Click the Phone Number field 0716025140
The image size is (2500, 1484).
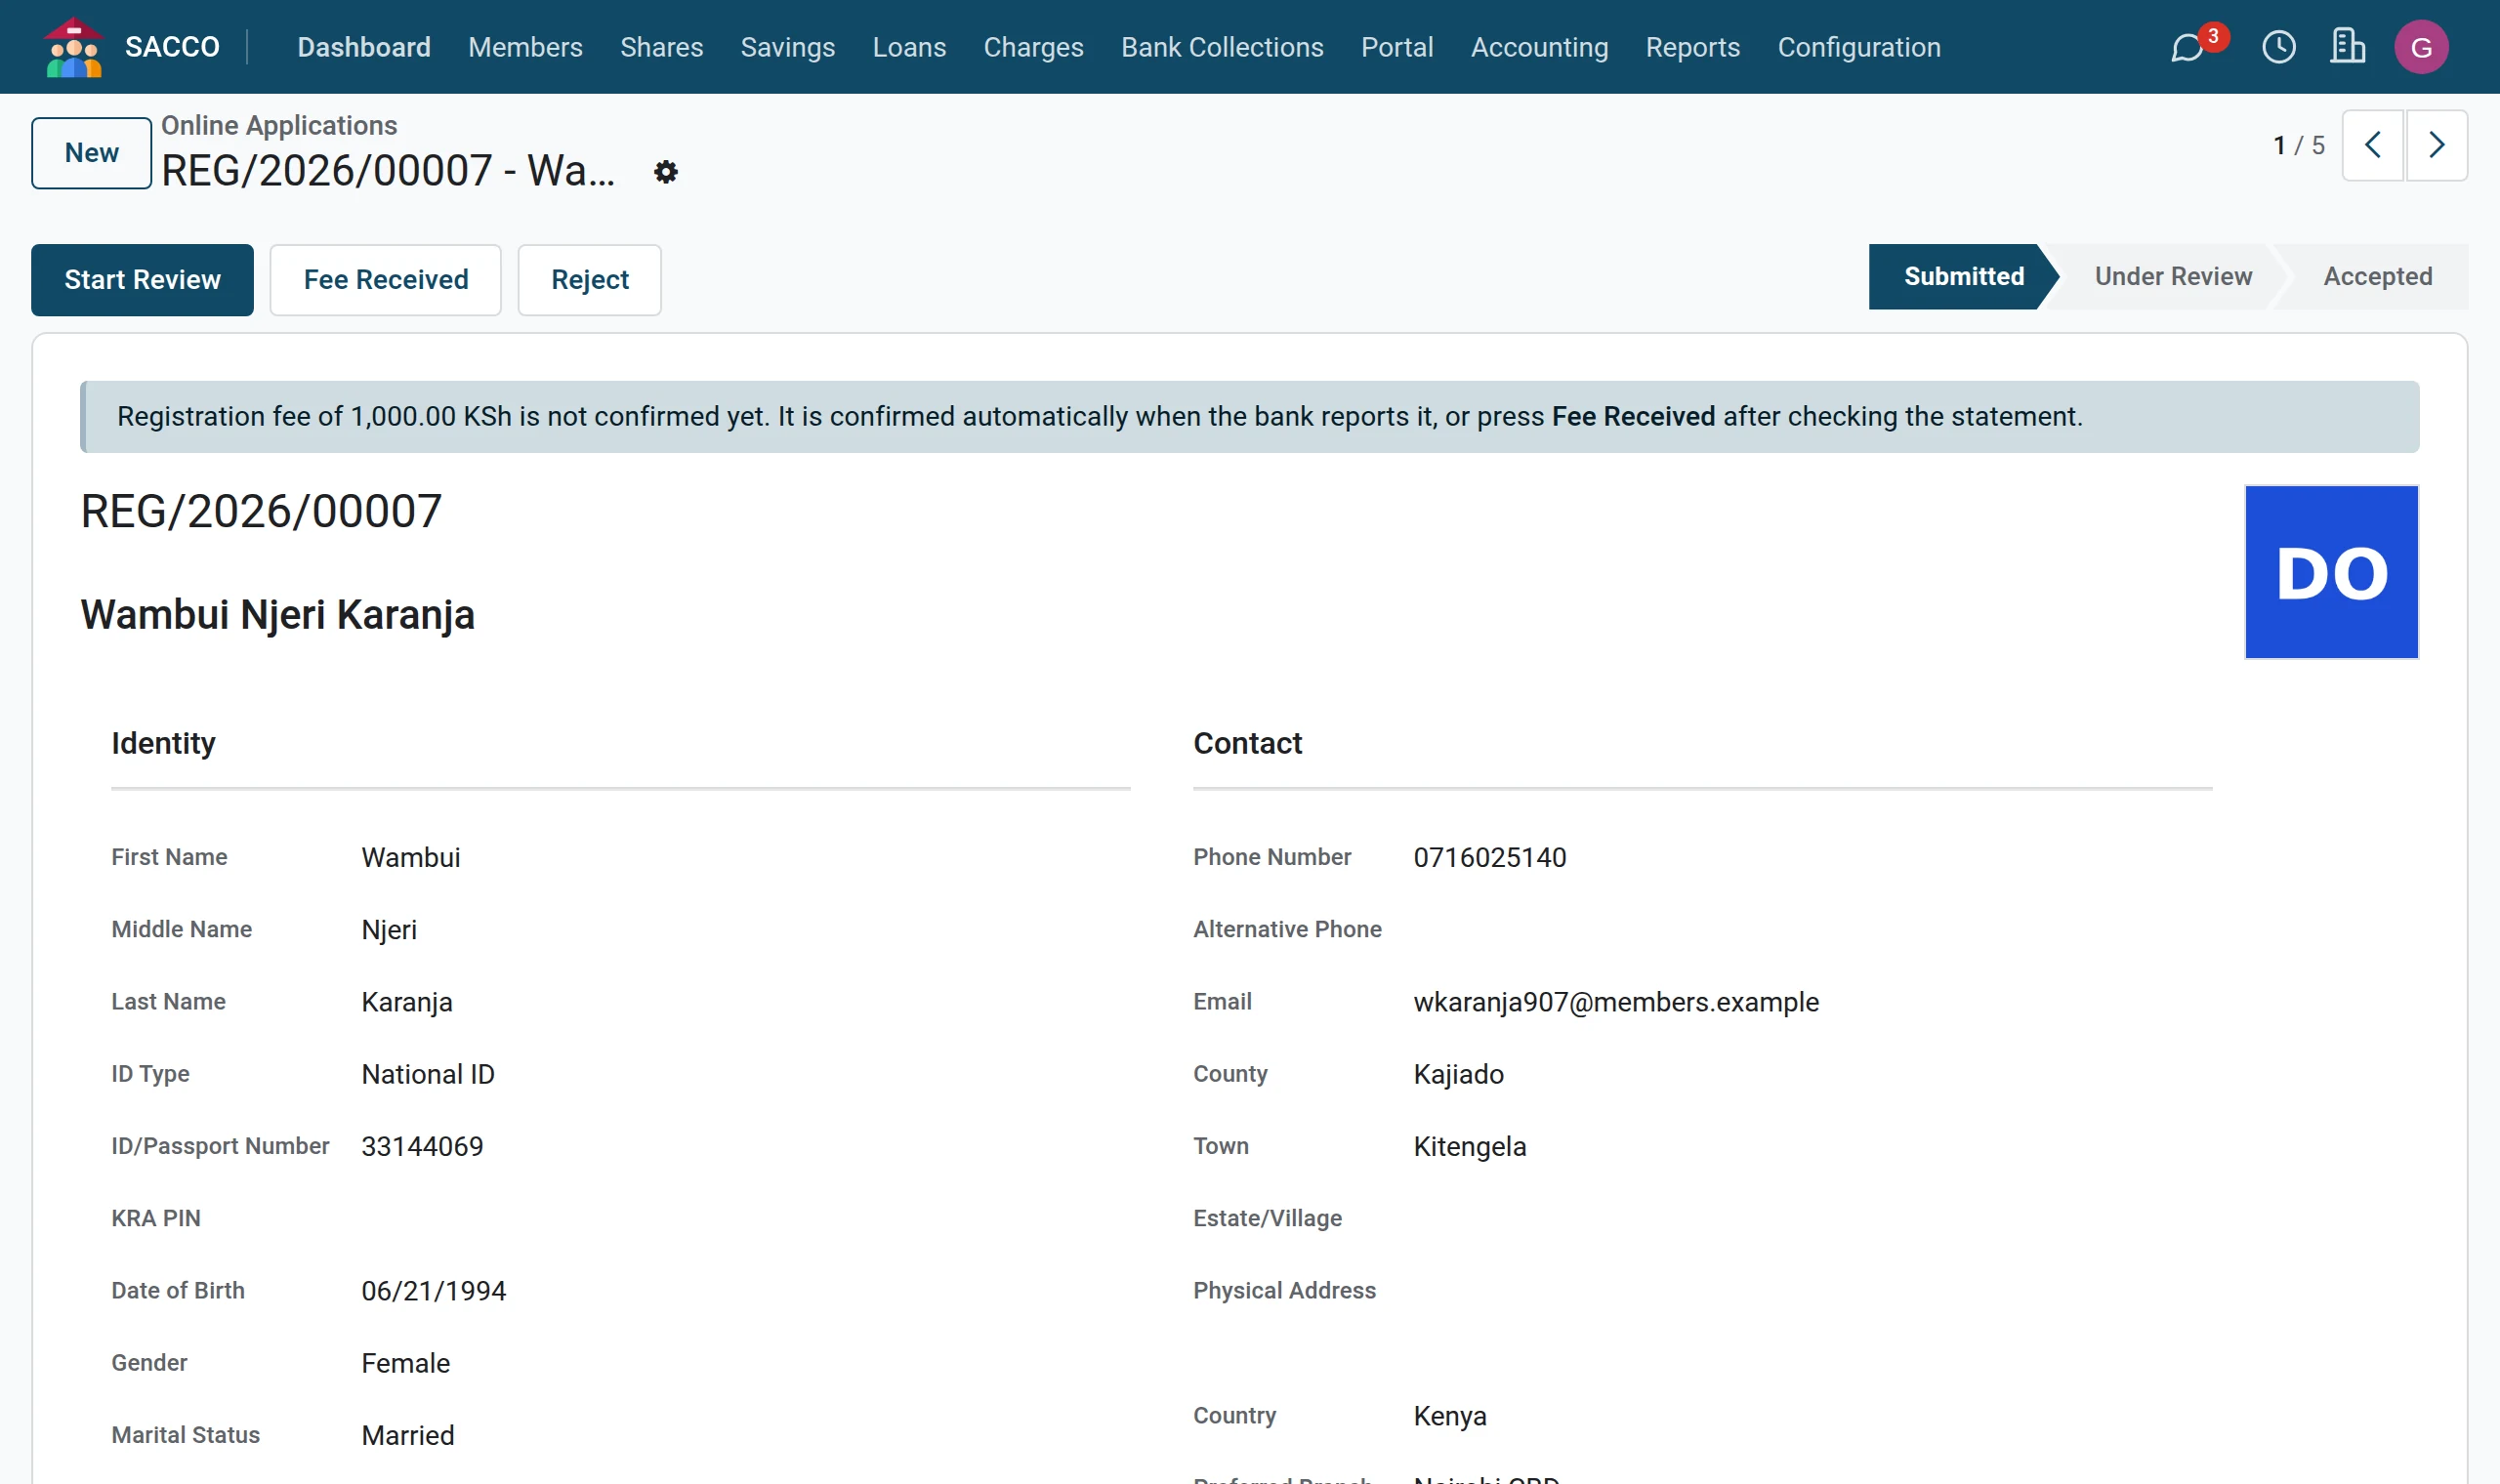1490,858
